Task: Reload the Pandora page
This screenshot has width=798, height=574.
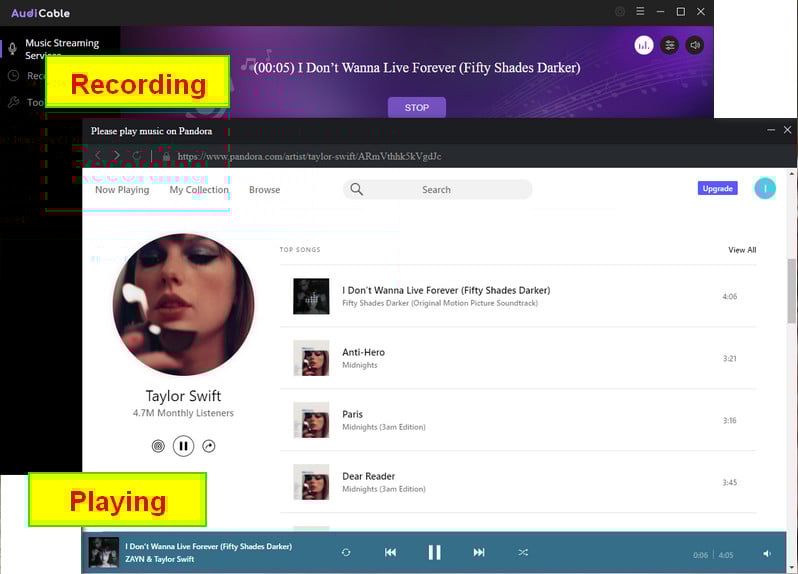Action: [136, 156]
